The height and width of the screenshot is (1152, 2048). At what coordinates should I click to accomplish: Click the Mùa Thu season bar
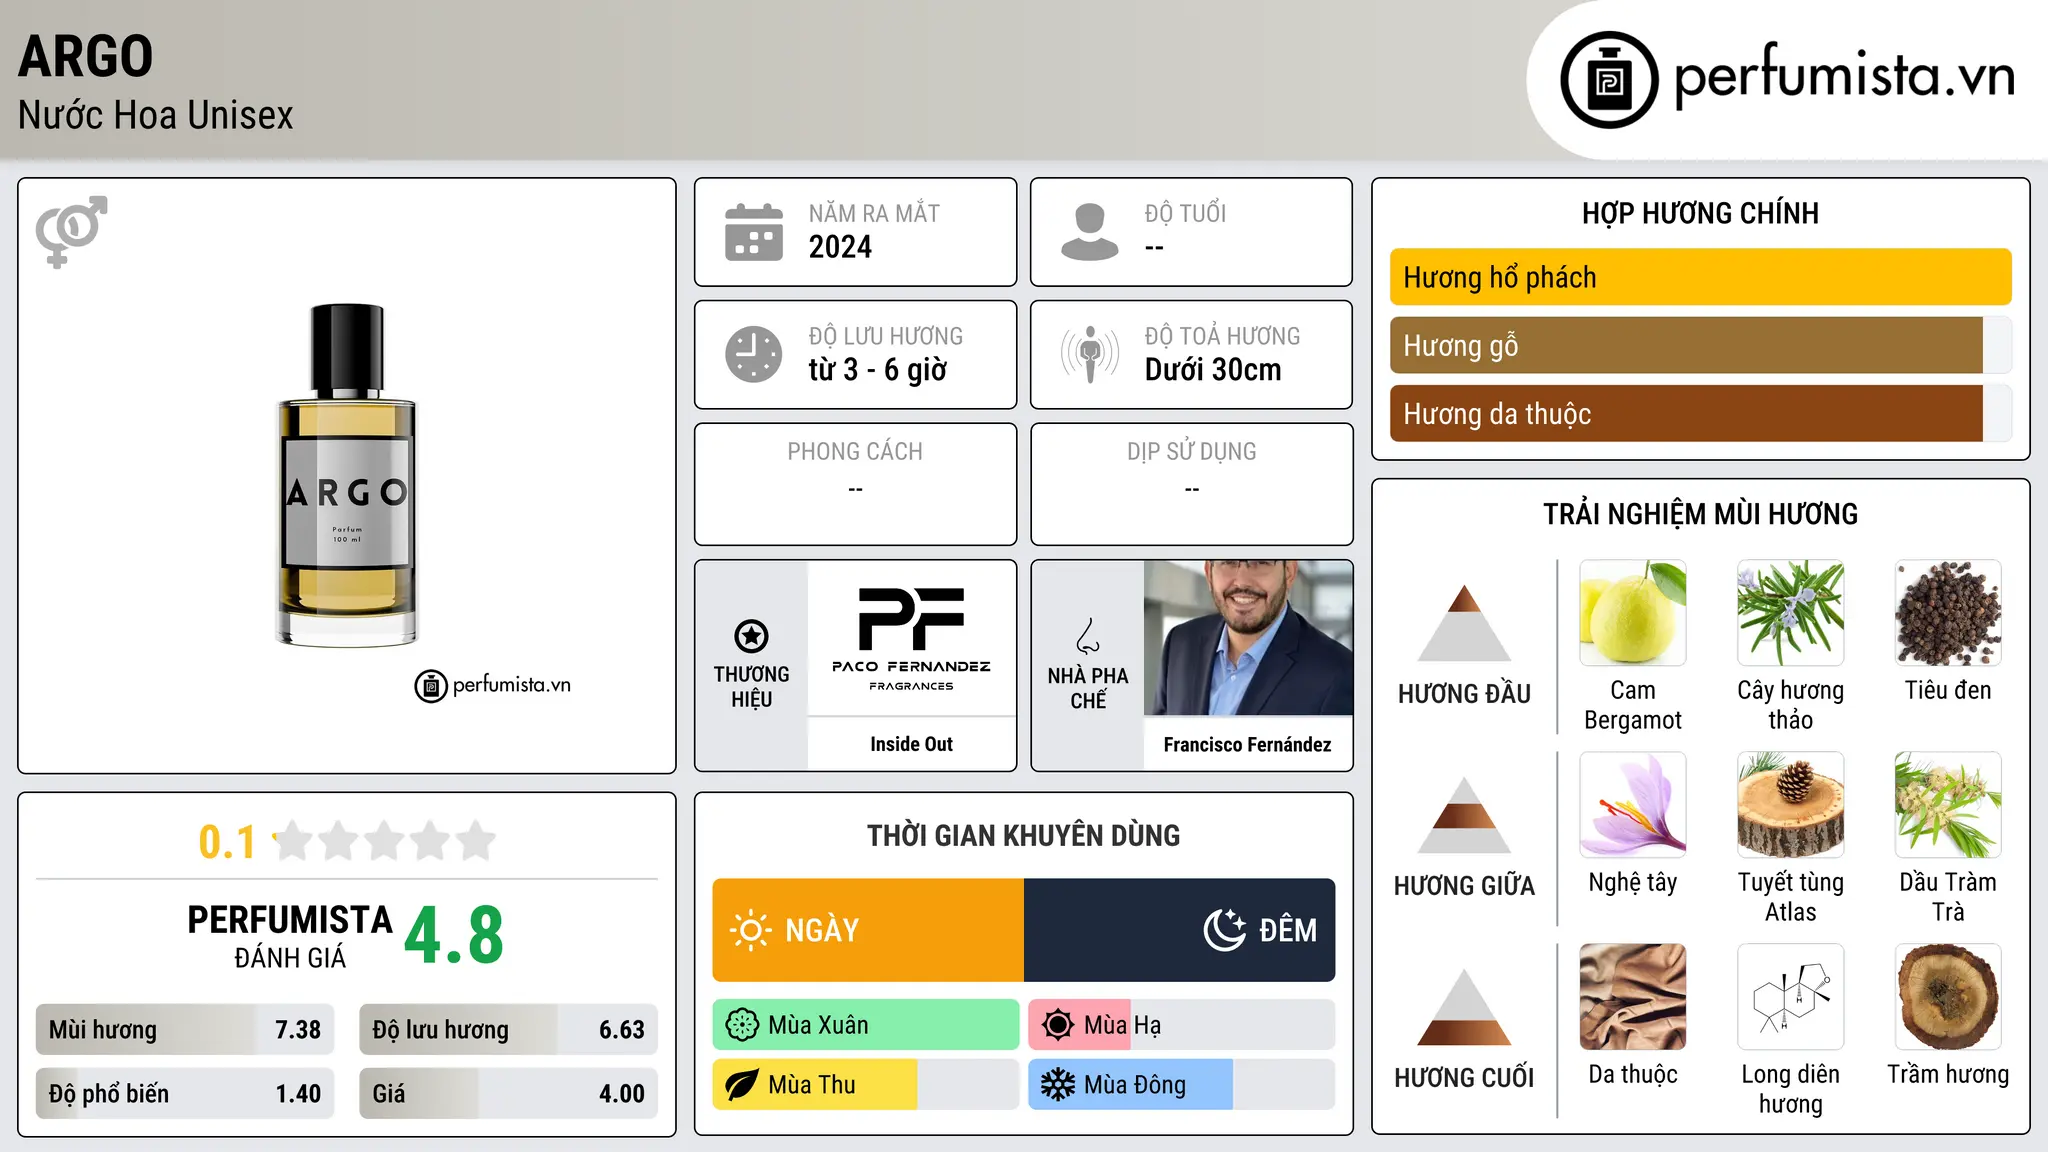click(x=866, y=1085)
